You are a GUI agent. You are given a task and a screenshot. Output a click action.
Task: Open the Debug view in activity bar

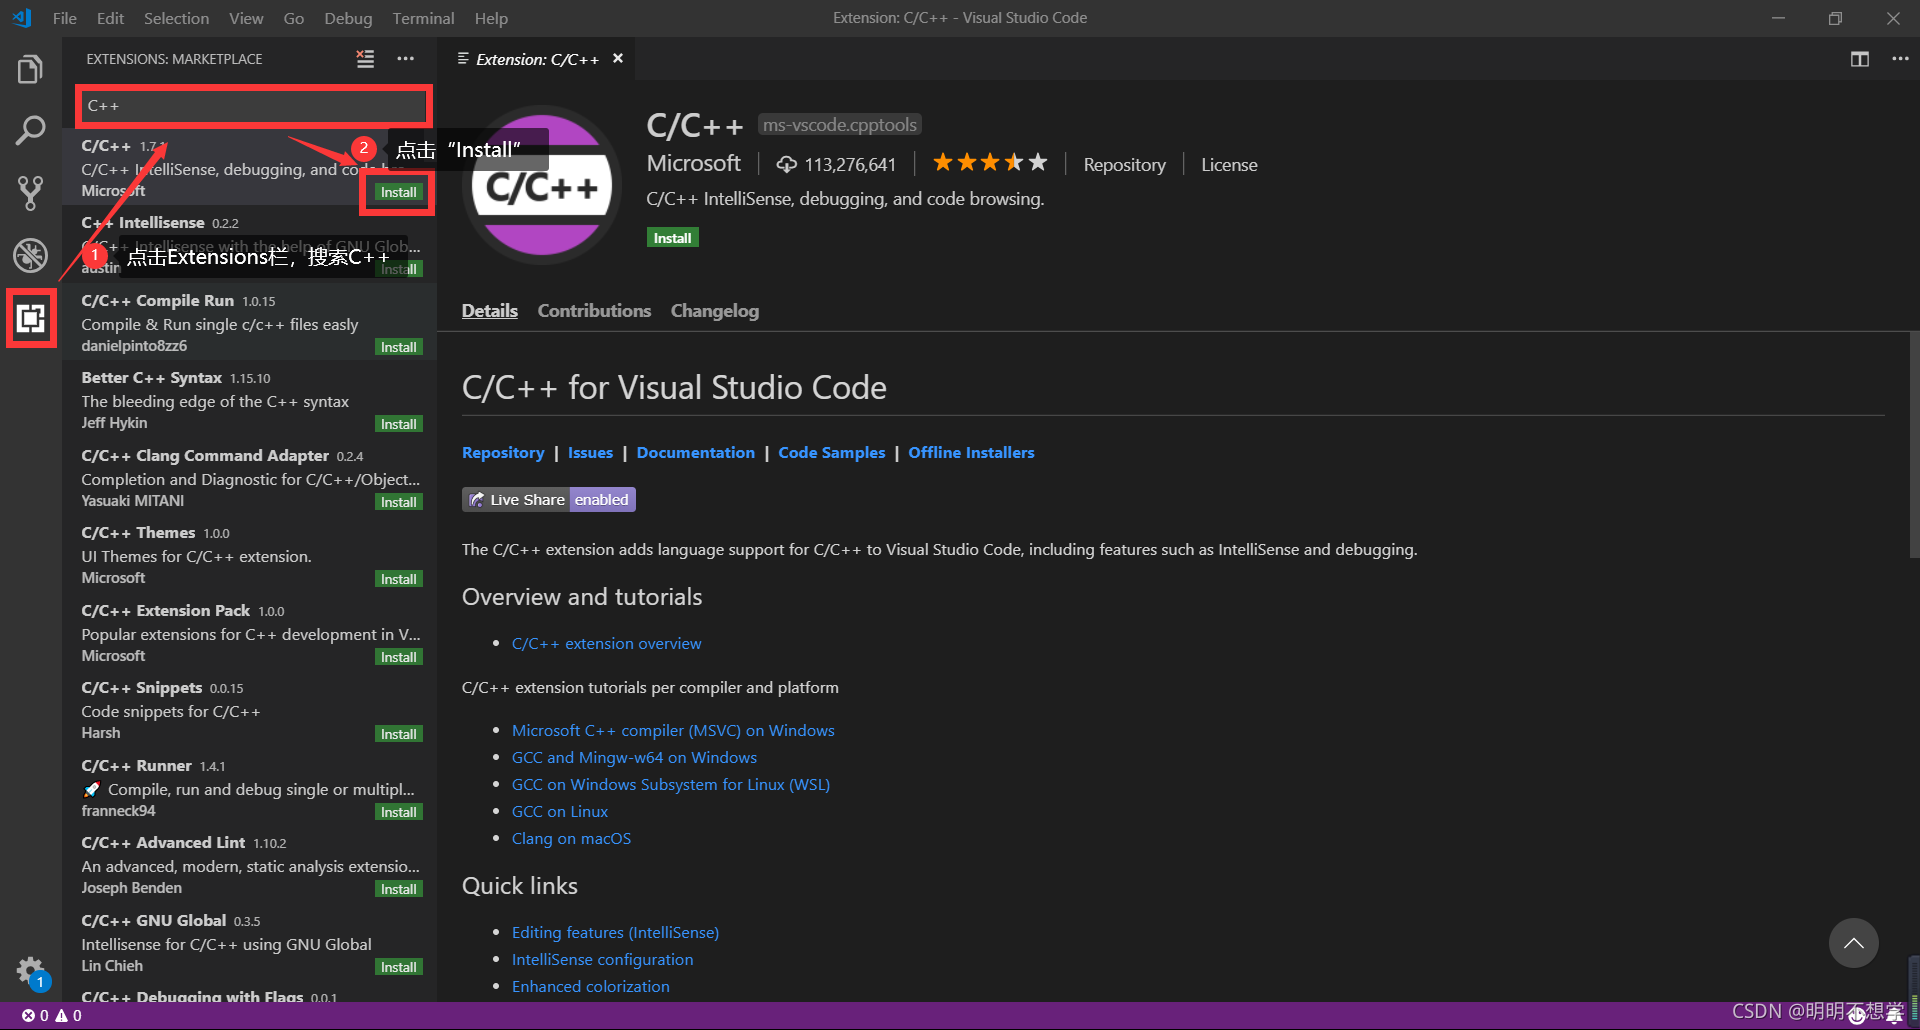tap(30, 255)
